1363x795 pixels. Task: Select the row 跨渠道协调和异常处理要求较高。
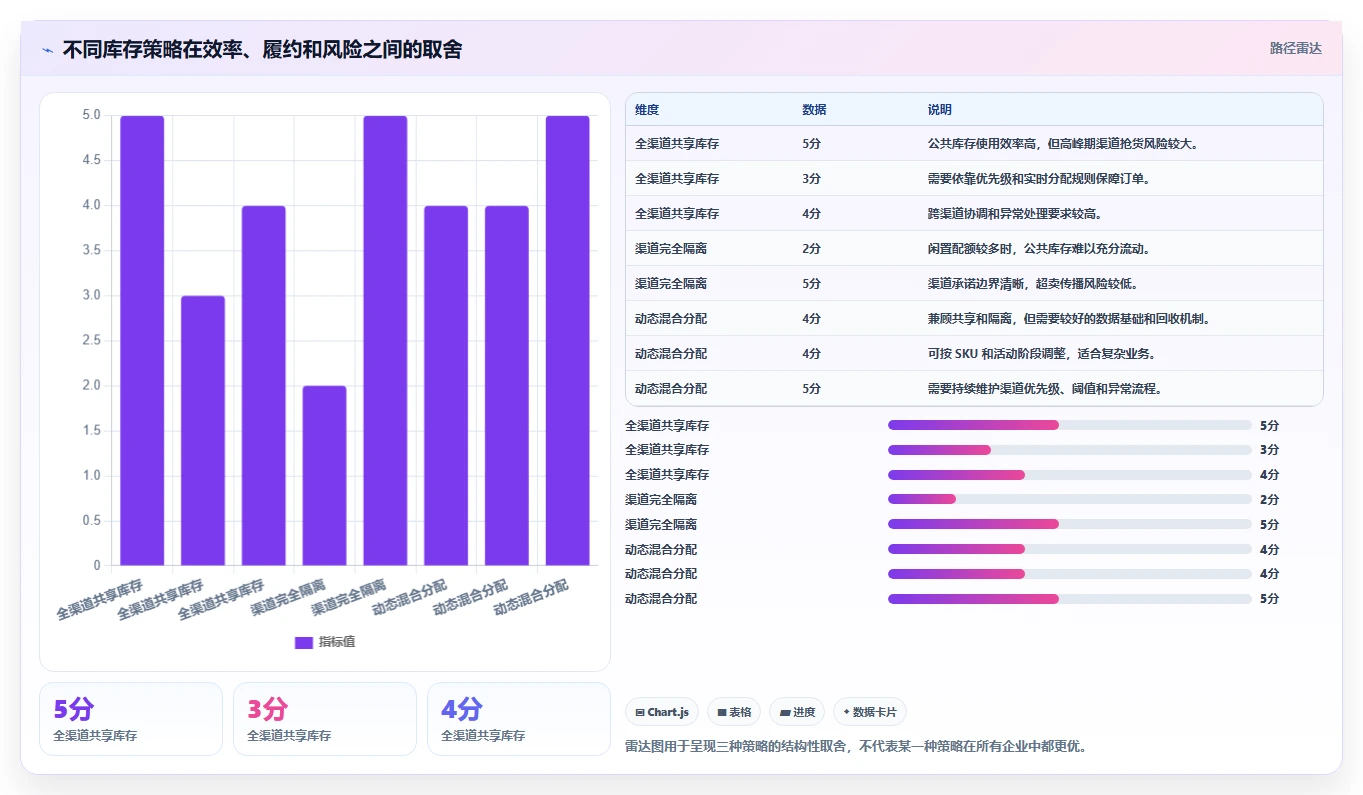974,213
